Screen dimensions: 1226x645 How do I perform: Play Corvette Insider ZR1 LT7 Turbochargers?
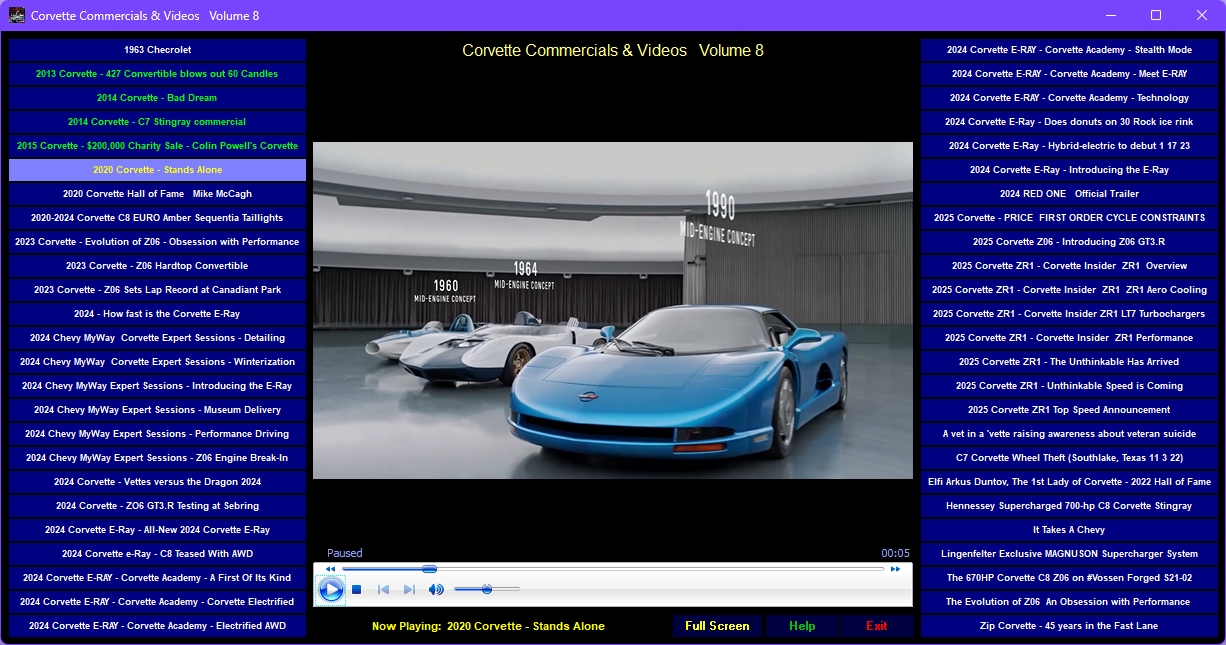(x=1069, y=314)
